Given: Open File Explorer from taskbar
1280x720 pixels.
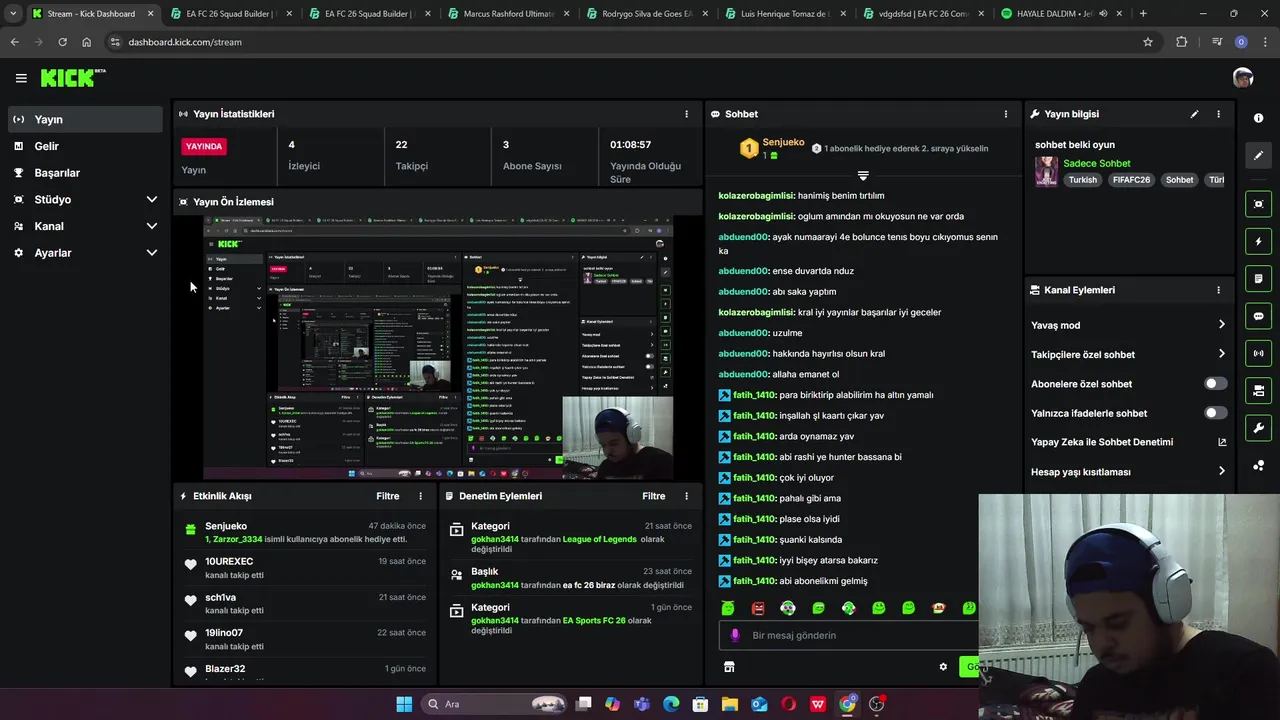Looking at the screenshot, I should tap(730, 704).
